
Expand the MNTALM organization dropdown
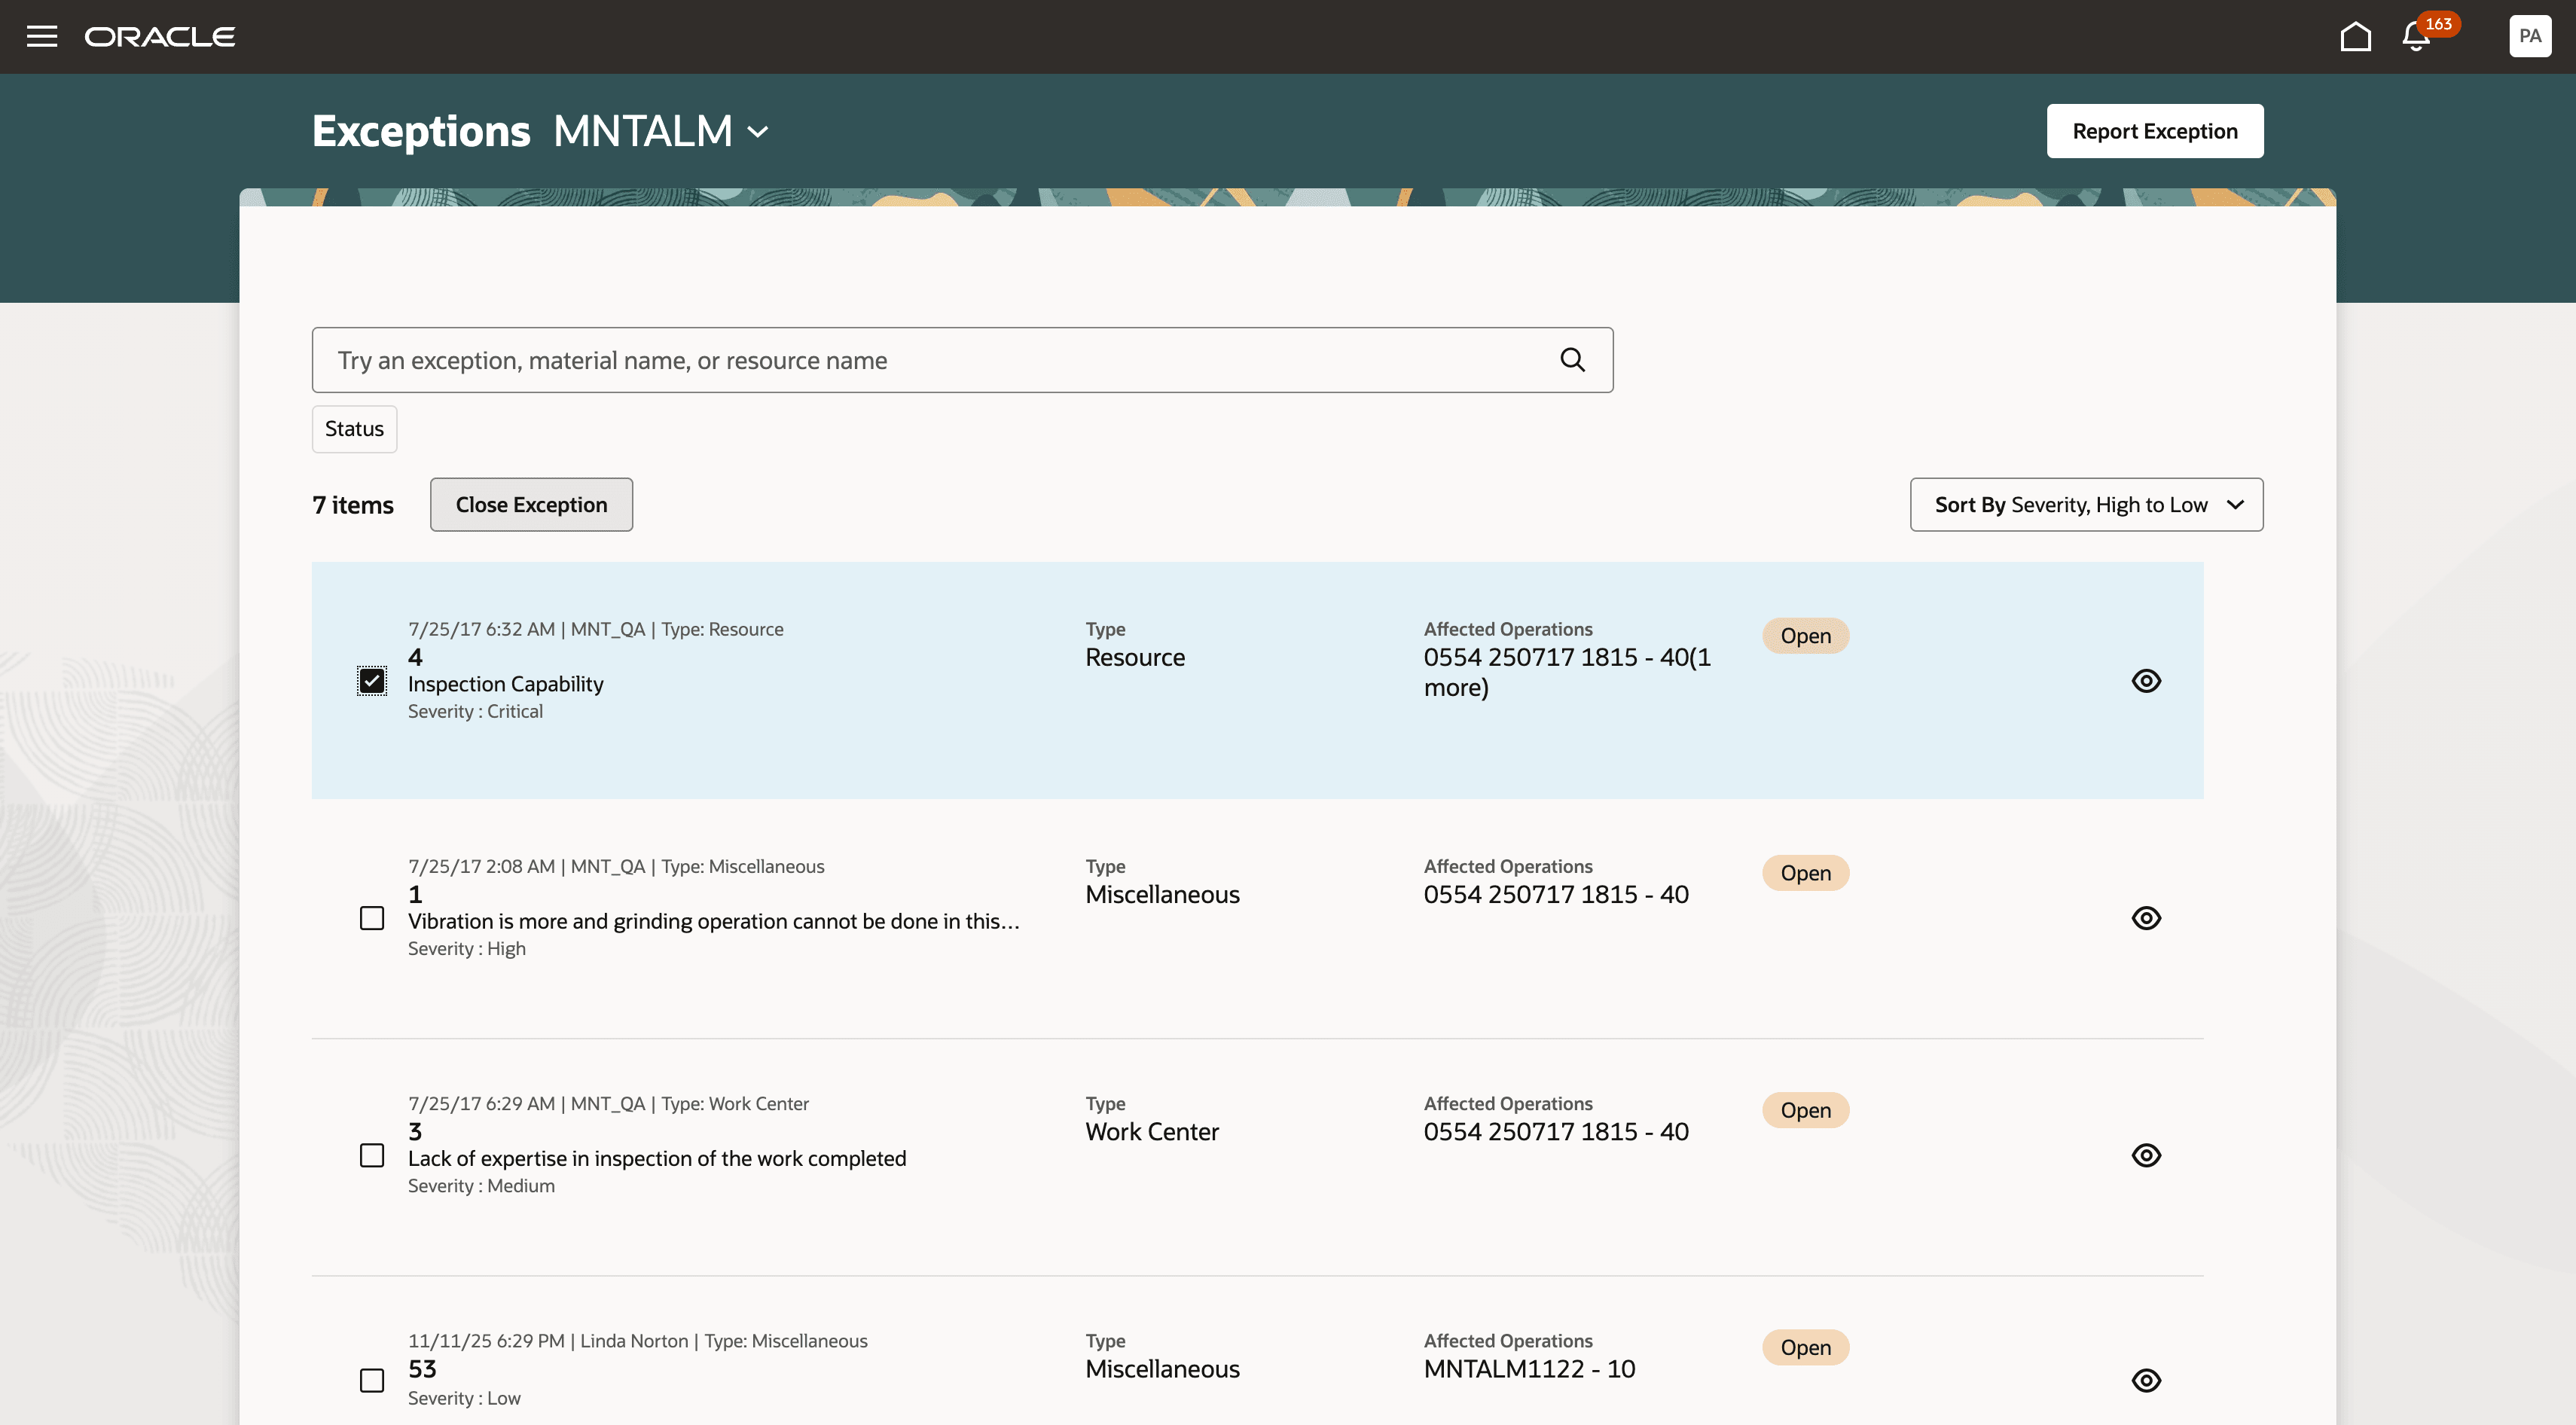click(x=759, y=132)
